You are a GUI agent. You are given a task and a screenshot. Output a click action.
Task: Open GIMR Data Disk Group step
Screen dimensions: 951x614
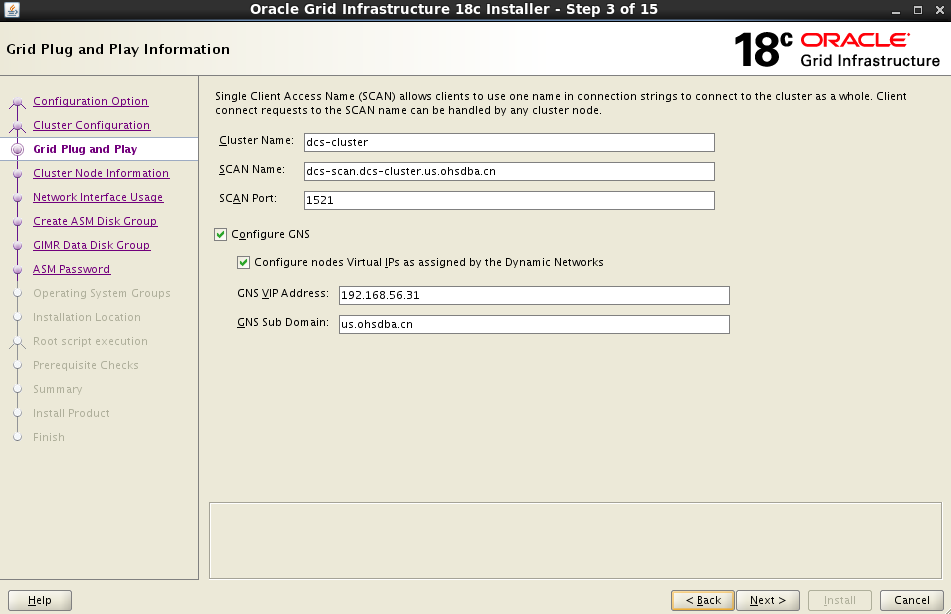pyautogui.click(x=92, y=245)
